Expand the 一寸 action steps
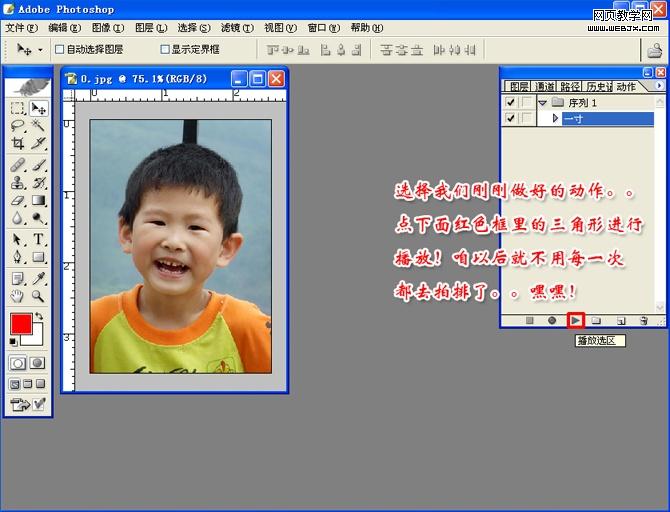The height and width of the screenshot is (512, 670). [555, 118]
